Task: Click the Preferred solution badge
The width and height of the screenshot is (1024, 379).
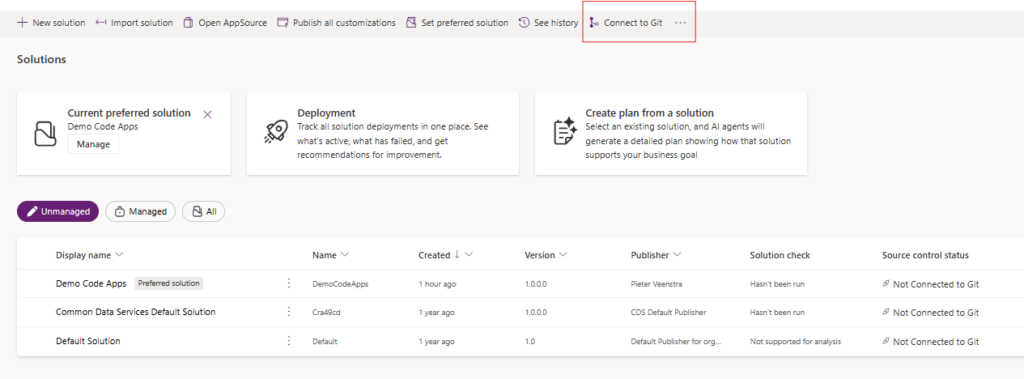Action: pyautogui.click(x=169, y=284)
